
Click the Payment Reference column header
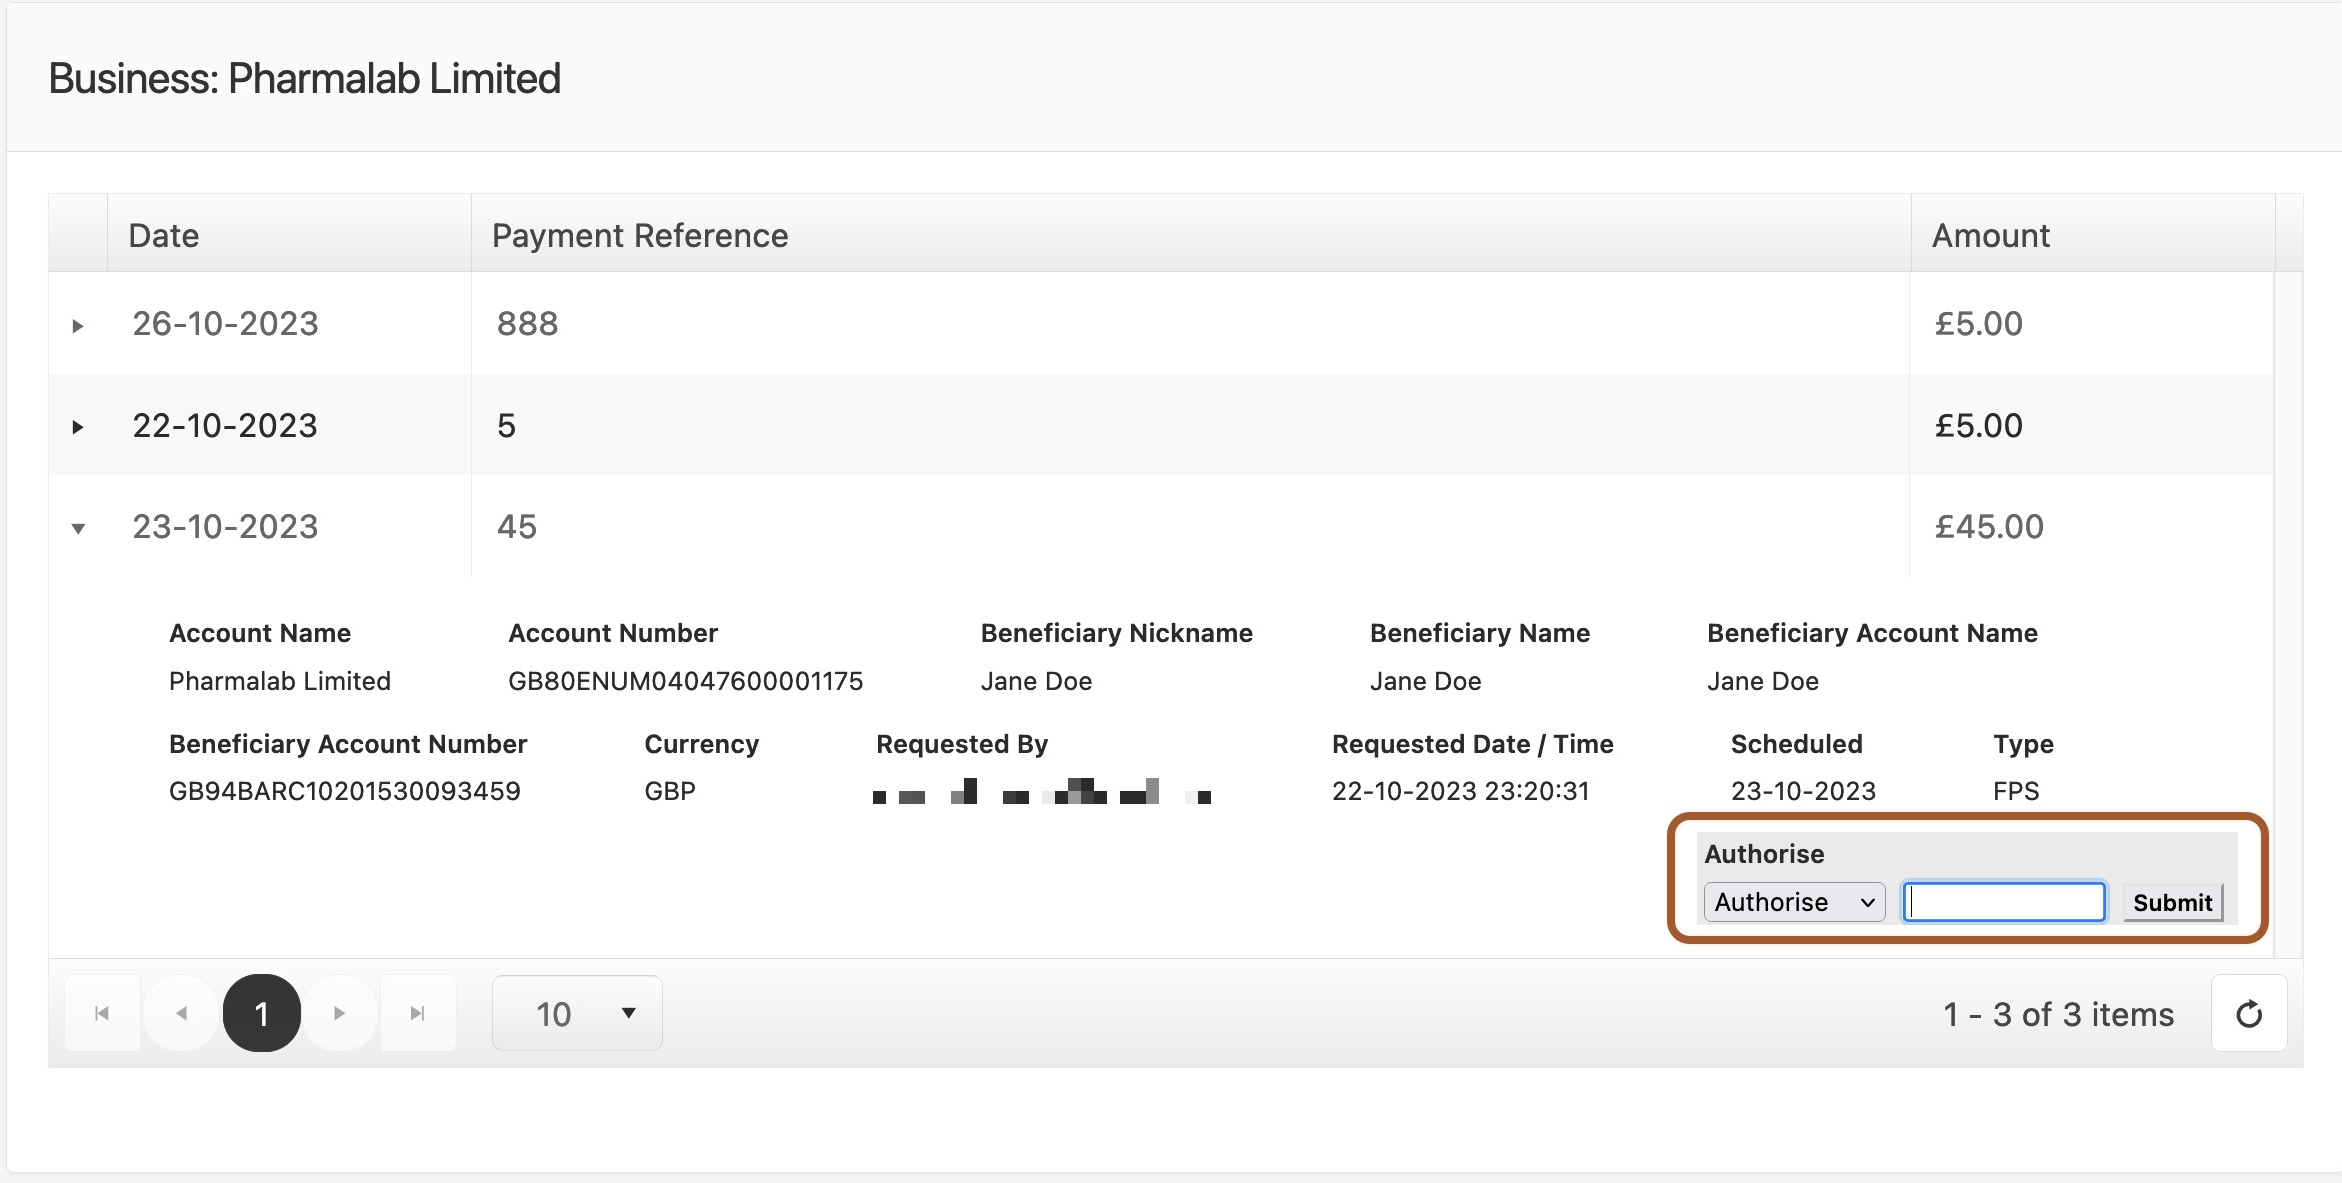click(640, 235)
